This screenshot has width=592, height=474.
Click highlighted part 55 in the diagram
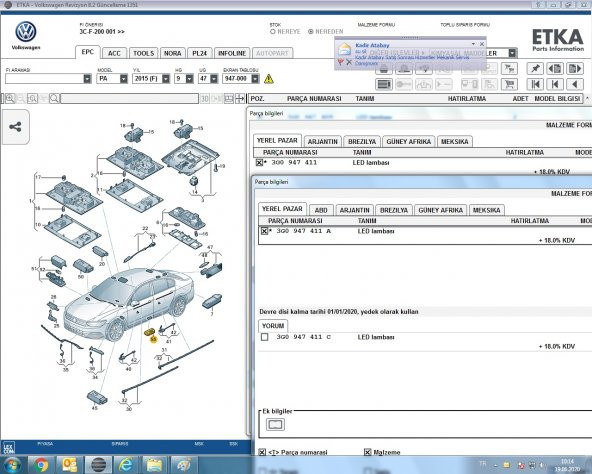[150, 332]
